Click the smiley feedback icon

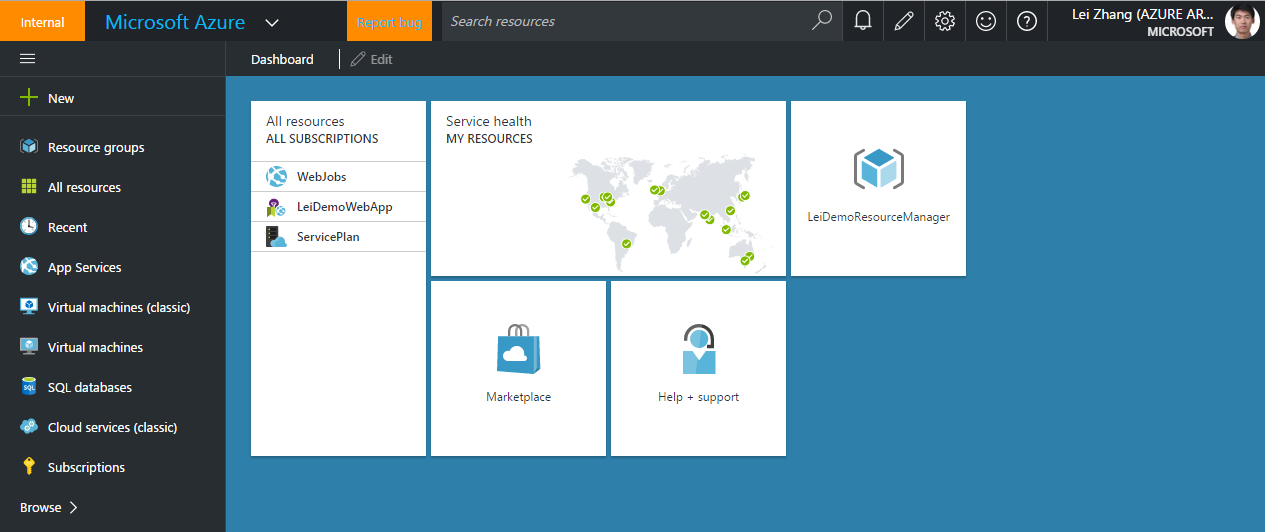pyautogui.click(x=986, y=21)
